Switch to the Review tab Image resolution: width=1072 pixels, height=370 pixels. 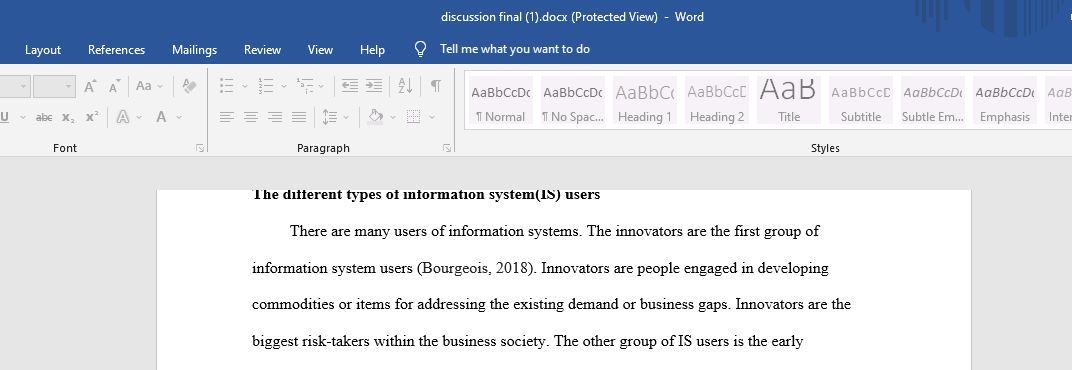263,50
